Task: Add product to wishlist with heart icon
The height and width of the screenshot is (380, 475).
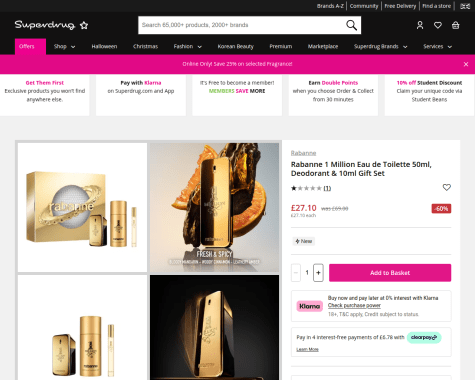Action: [x=447, y=187]
